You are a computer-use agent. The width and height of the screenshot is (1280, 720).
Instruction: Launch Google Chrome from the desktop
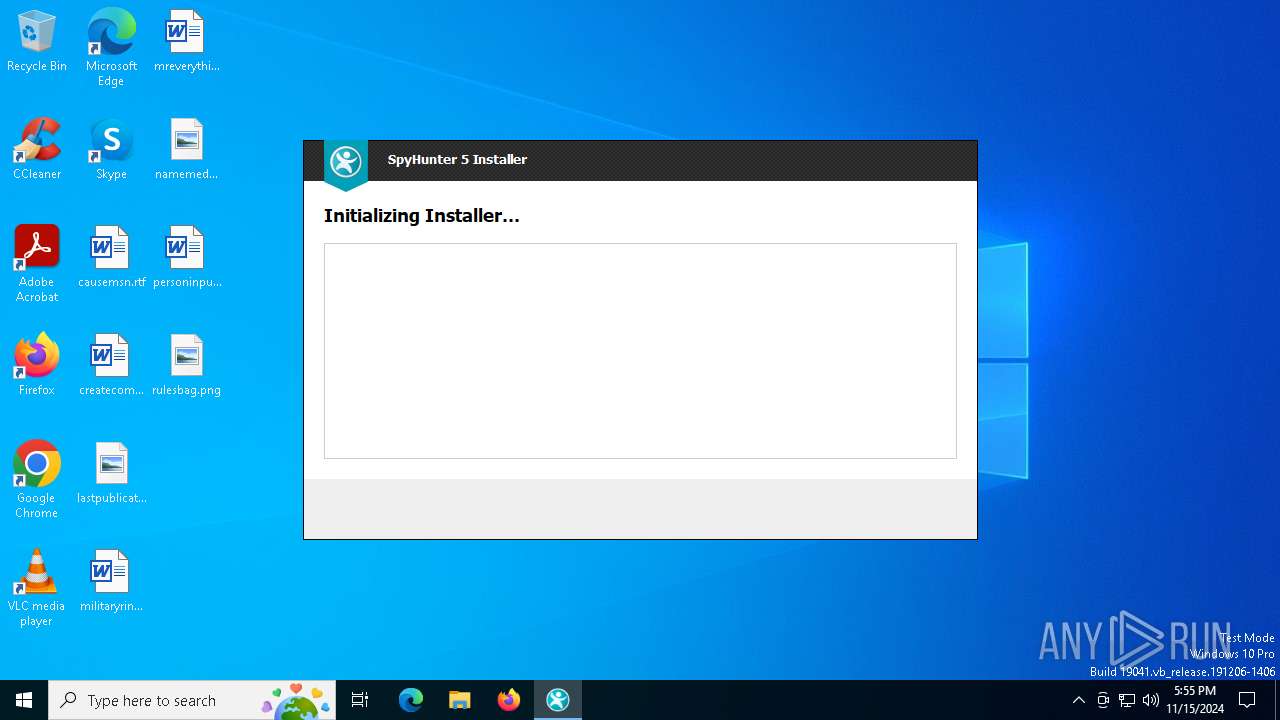click(x=37, y=480)
